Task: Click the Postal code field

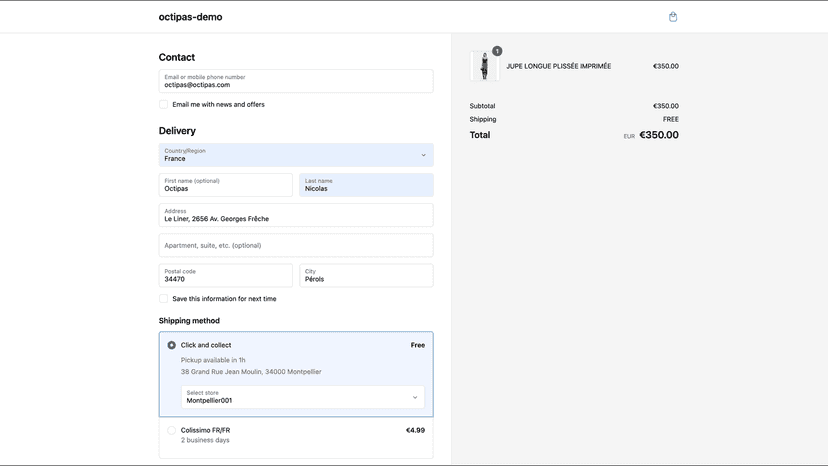Action: pos(225,275)
